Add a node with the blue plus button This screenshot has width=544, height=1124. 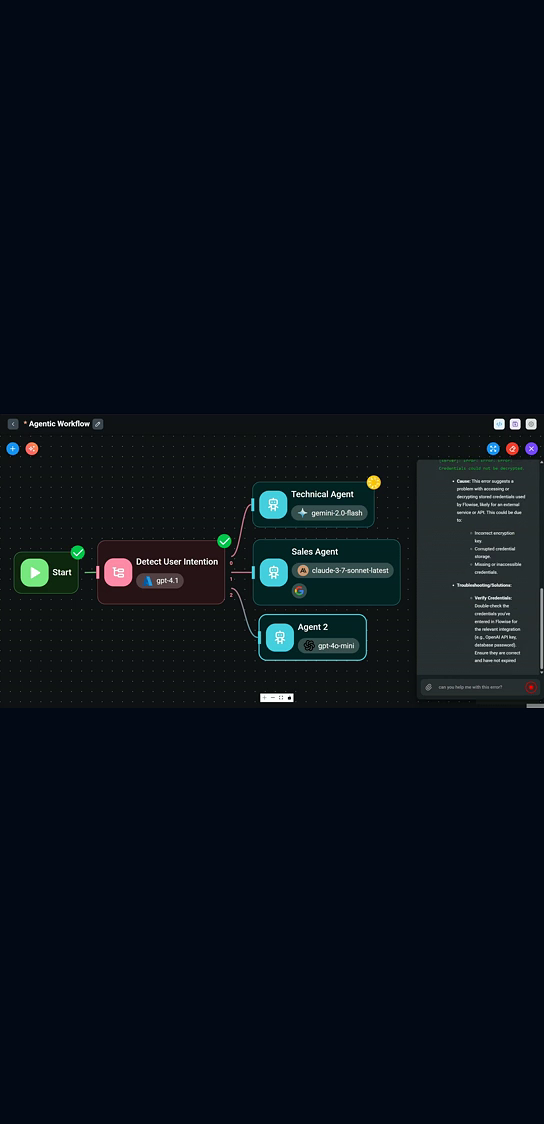[x=12, y=449]
